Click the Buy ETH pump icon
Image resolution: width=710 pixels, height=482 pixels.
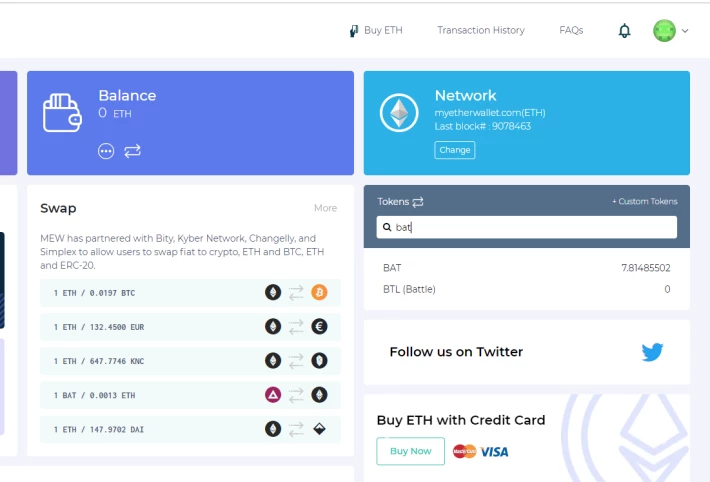[x=354, y=31]
